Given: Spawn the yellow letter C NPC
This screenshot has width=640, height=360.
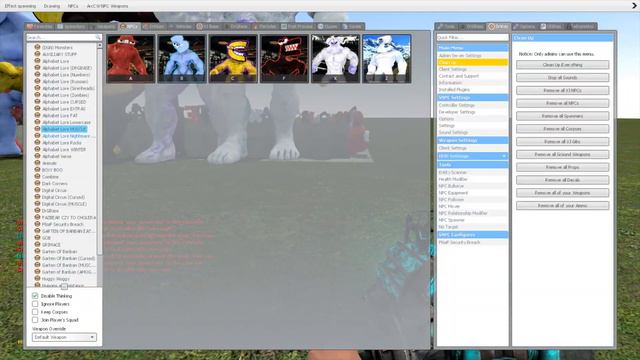Looking at the screenshot, I should click(233, 58).
